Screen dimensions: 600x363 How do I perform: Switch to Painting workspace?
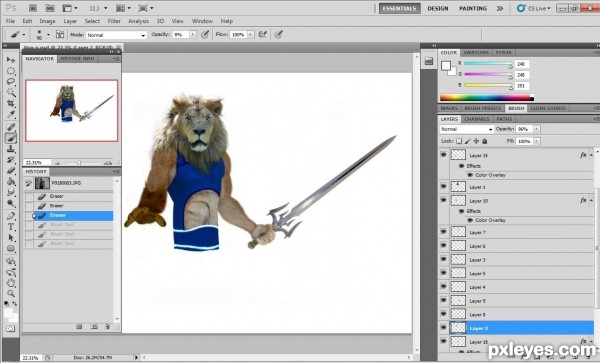coord(473,8)
